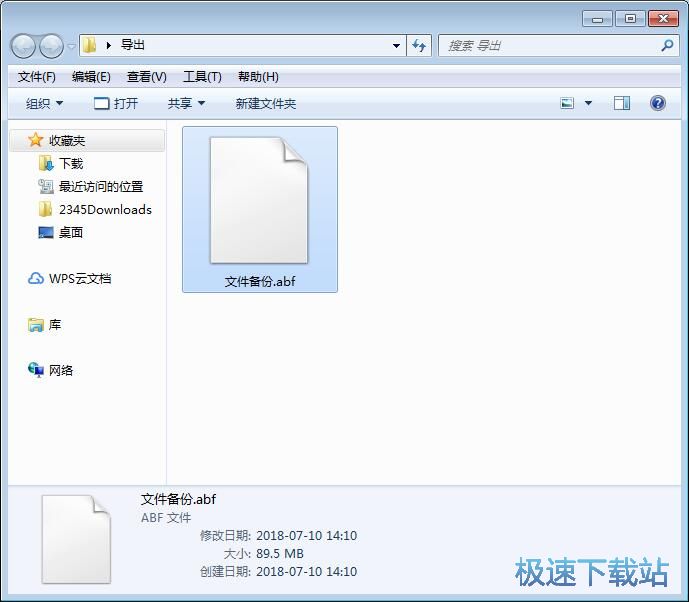Close the 导出 window

664,19
